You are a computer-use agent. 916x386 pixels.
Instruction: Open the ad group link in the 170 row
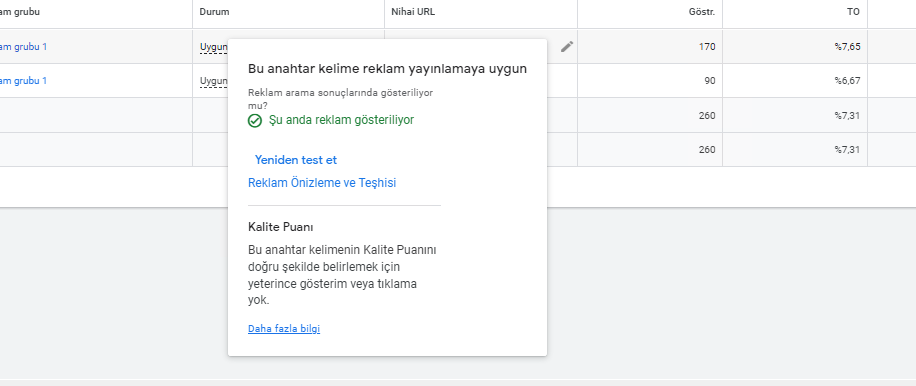23,47
